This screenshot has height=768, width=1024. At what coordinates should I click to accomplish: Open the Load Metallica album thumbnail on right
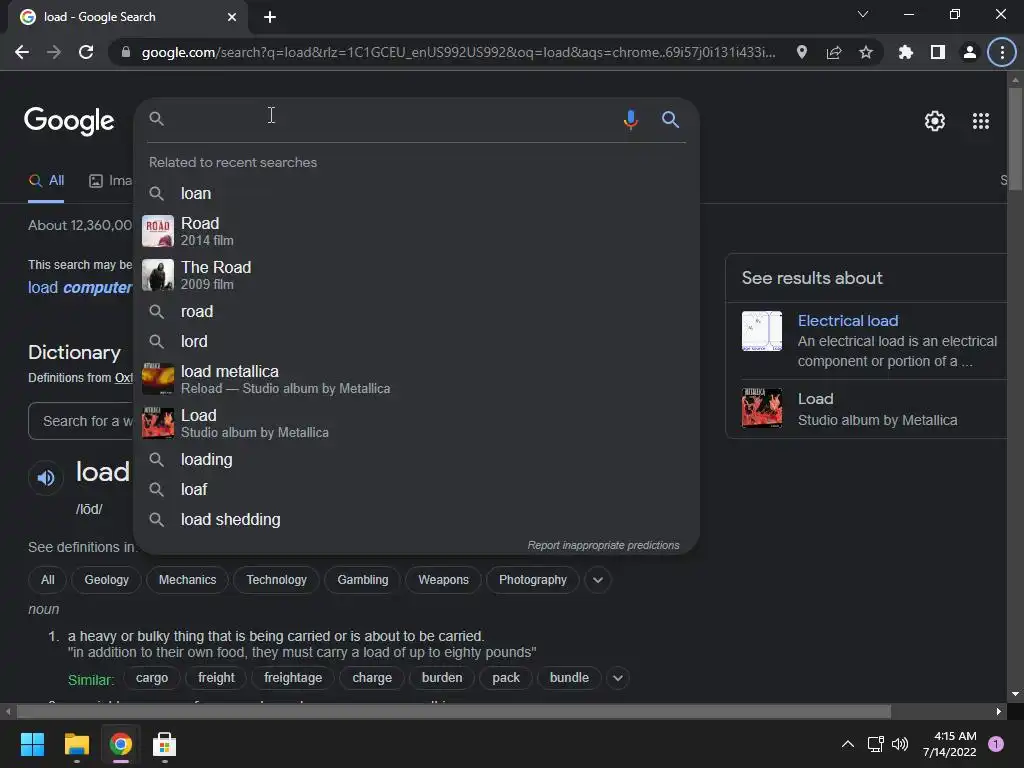tap(761, 408)
